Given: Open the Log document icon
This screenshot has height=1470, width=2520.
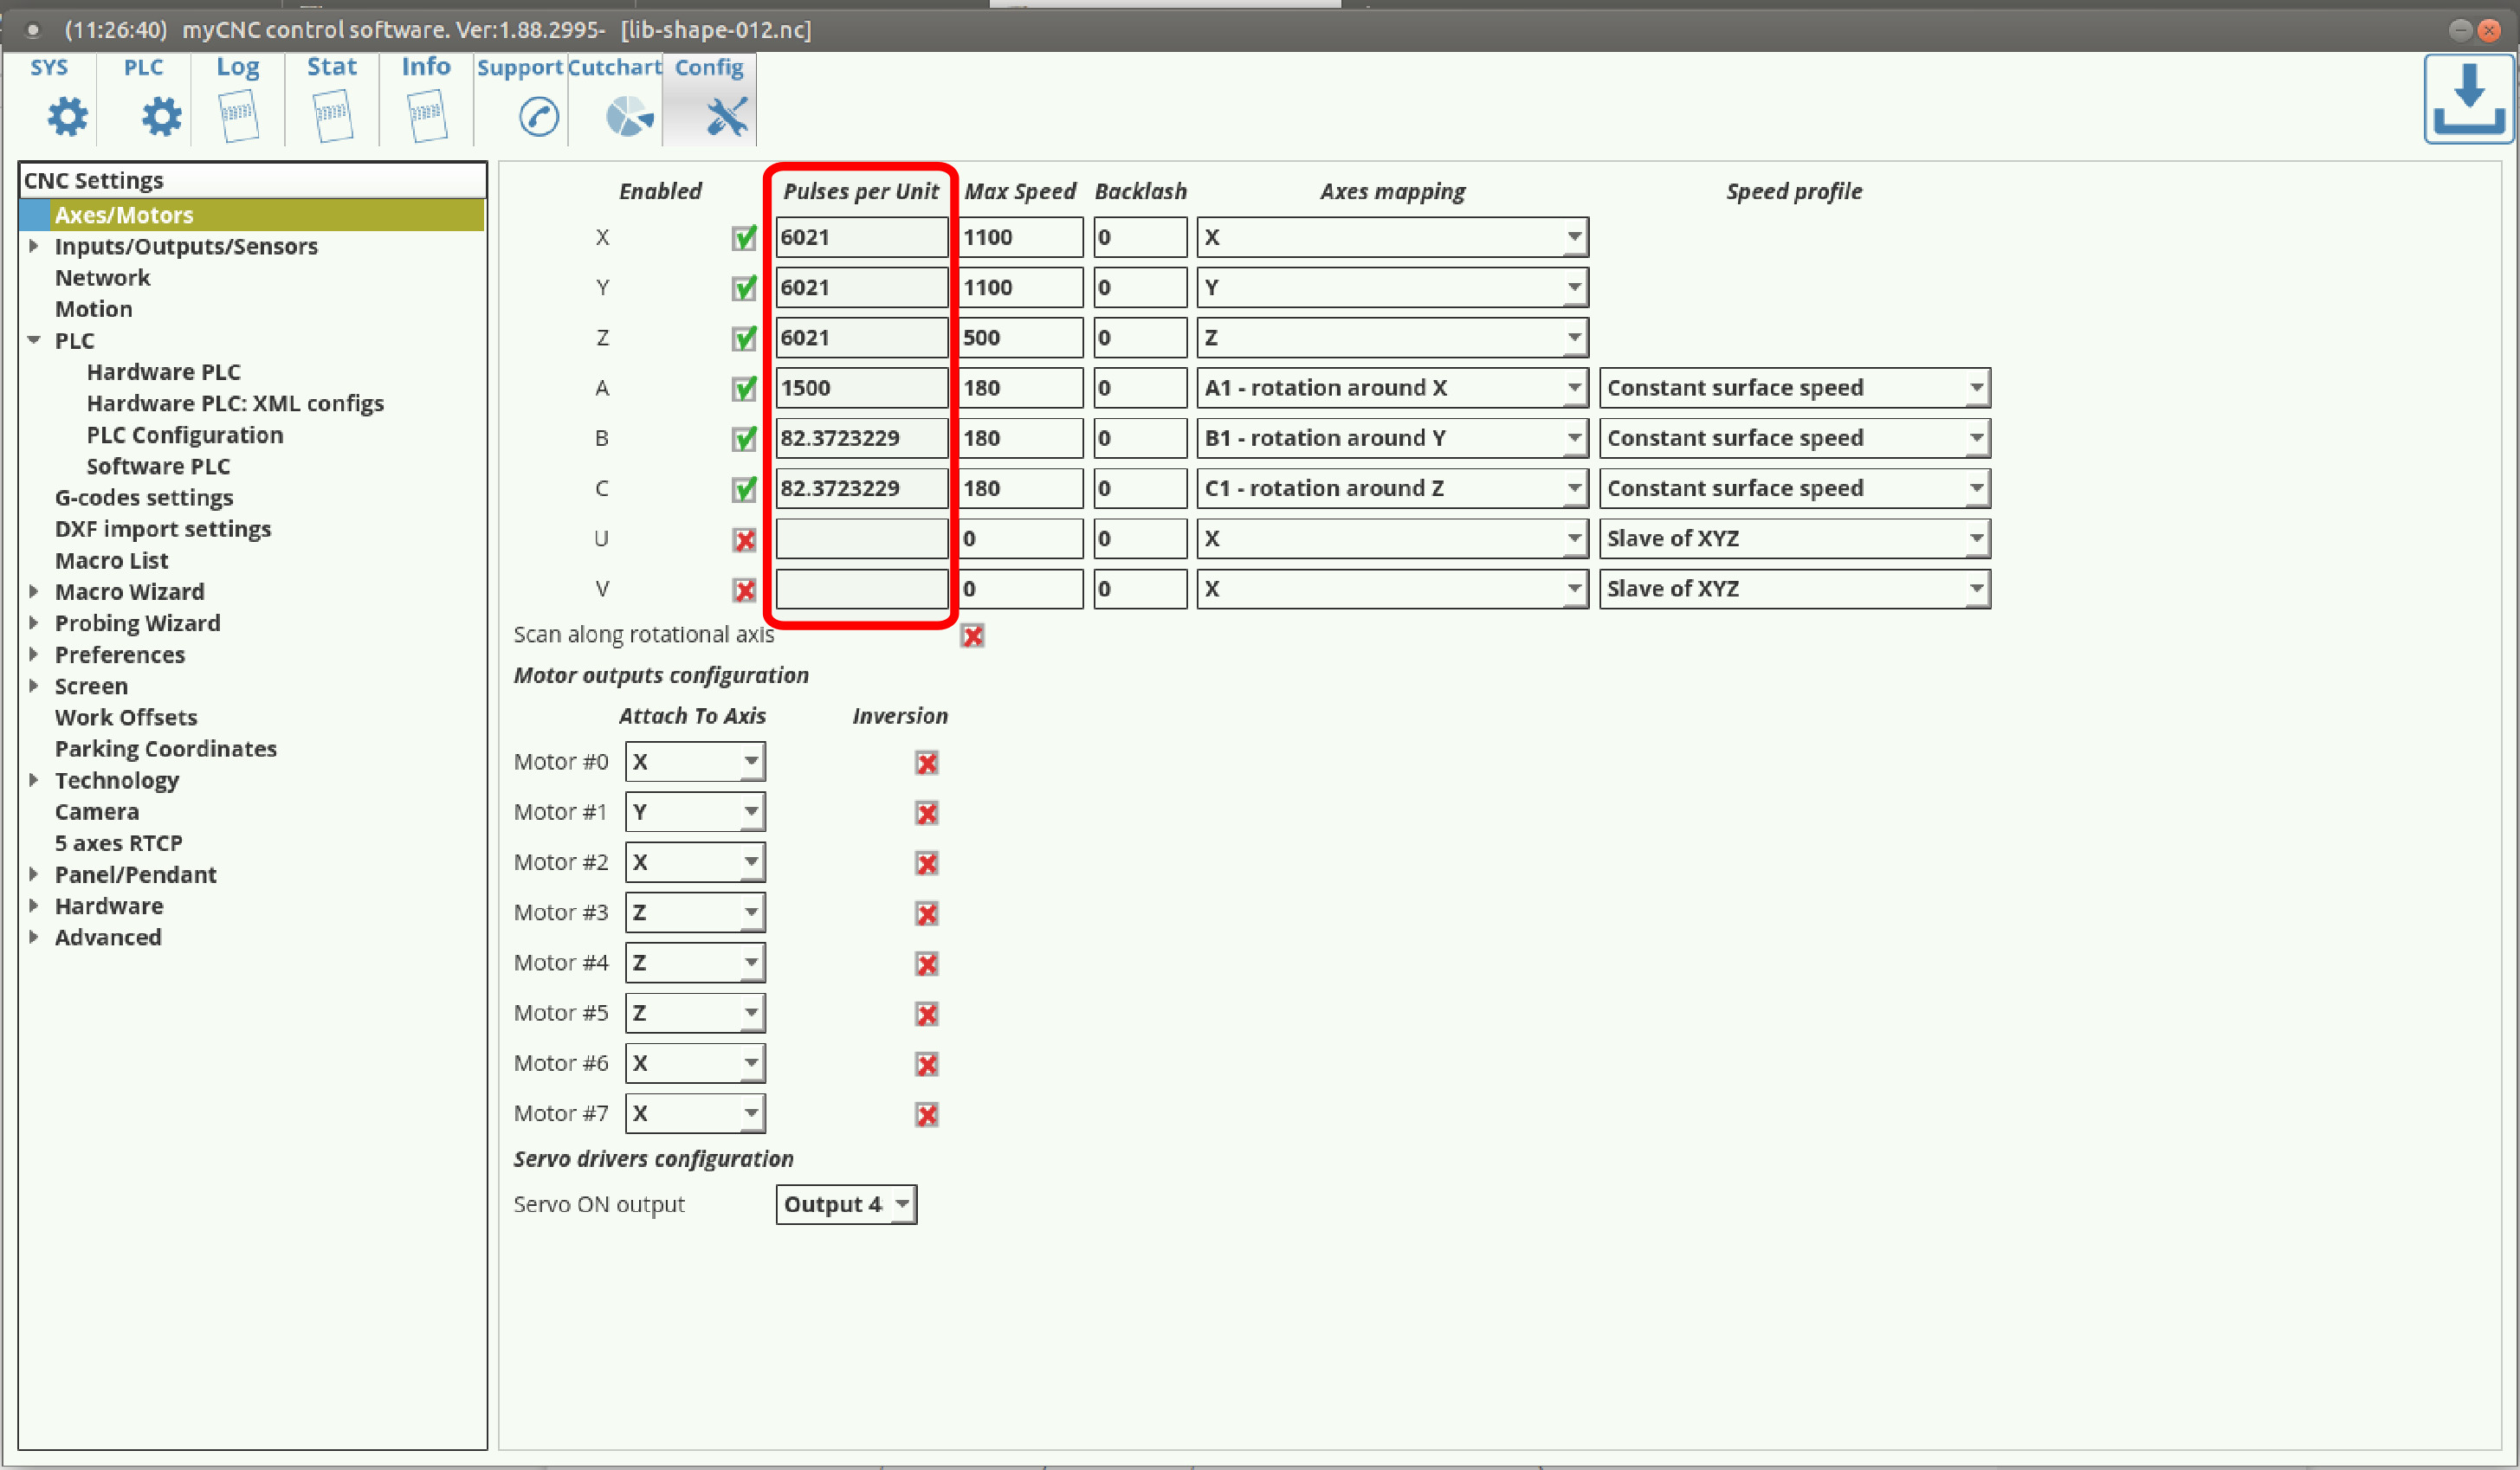Looking at the screenshot, I should tap(238, 116).
